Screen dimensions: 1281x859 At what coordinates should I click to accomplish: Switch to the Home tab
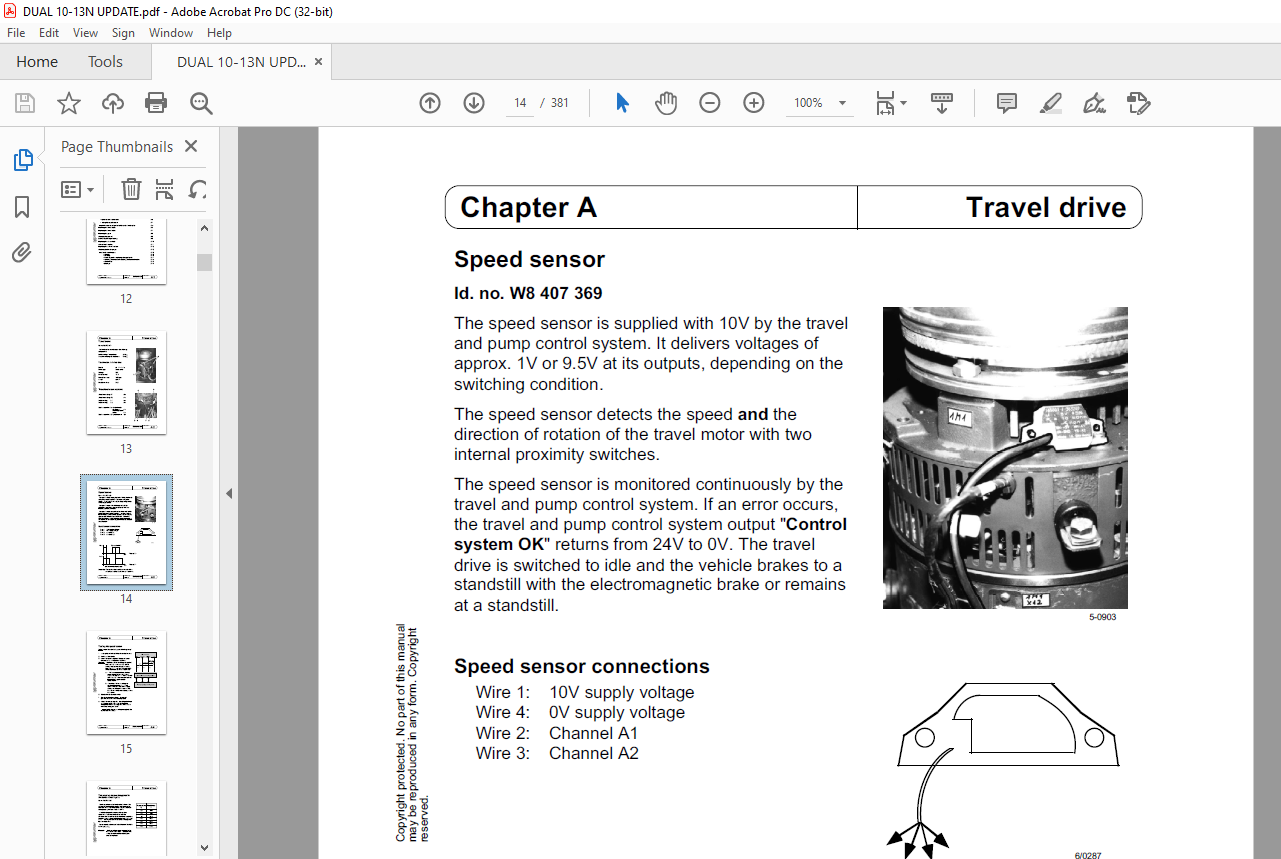(x=37, y=62)
